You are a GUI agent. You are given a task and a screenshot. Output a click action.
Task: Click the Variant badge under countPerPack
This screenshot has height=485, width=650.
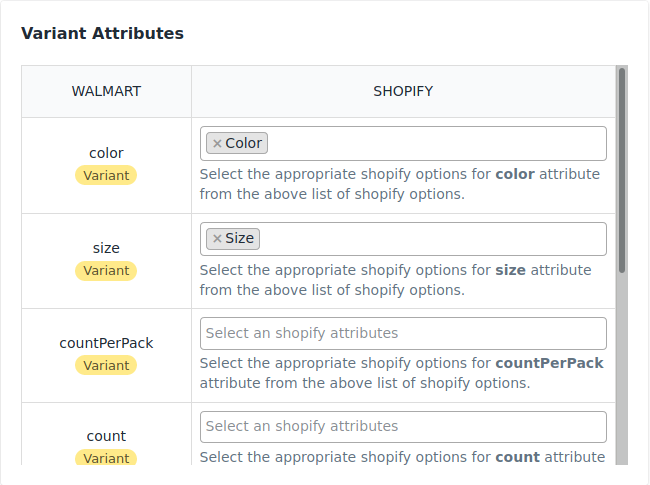[x=106, y=365]
